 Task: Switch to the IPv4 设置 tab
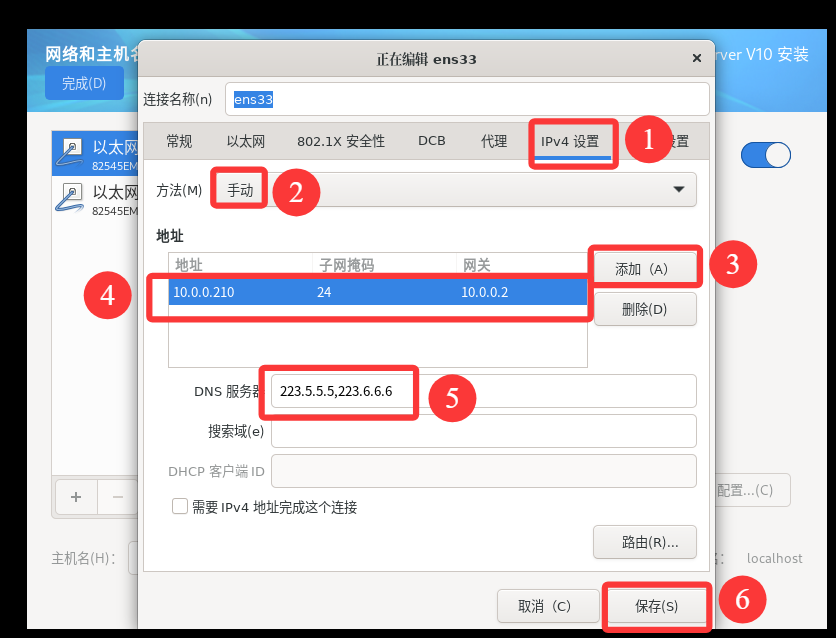click(570, 142)
